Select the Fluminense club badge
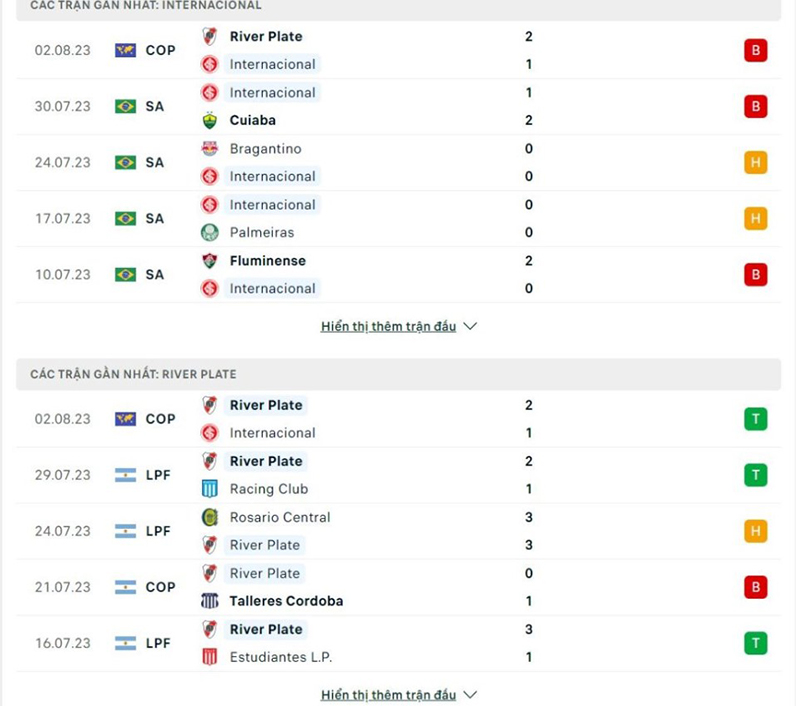Image resolution: width=800 pixels, height=706 pixels. (x=209, y=260)
